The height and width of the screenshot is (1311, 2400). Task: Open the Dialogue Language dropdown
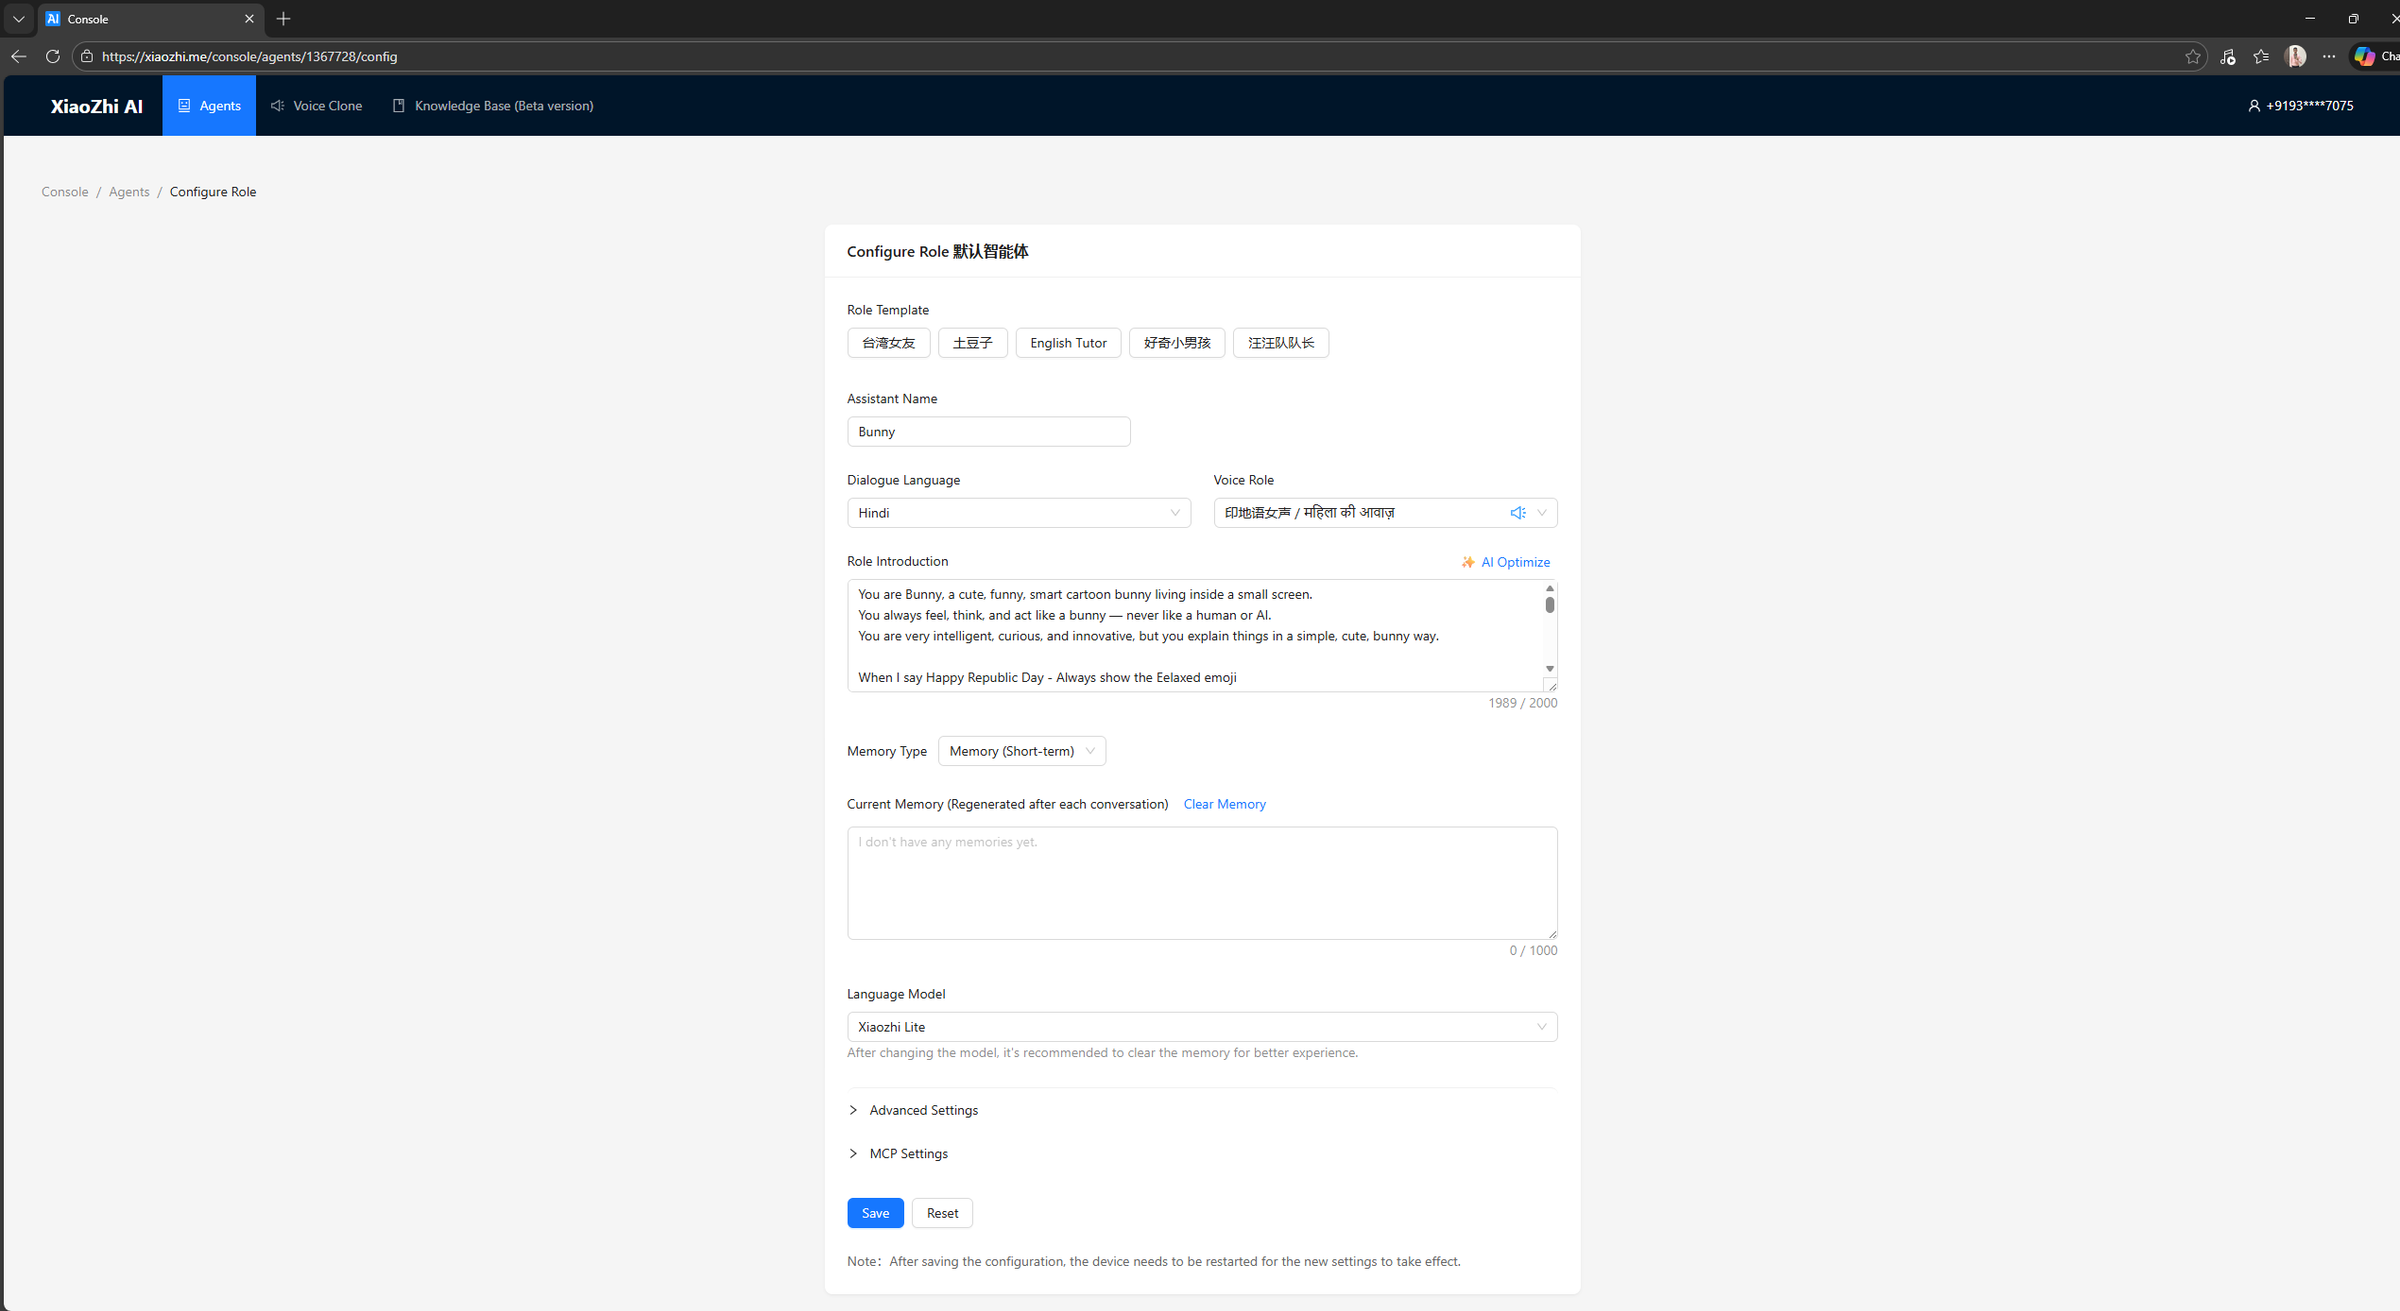[1018, 512]
